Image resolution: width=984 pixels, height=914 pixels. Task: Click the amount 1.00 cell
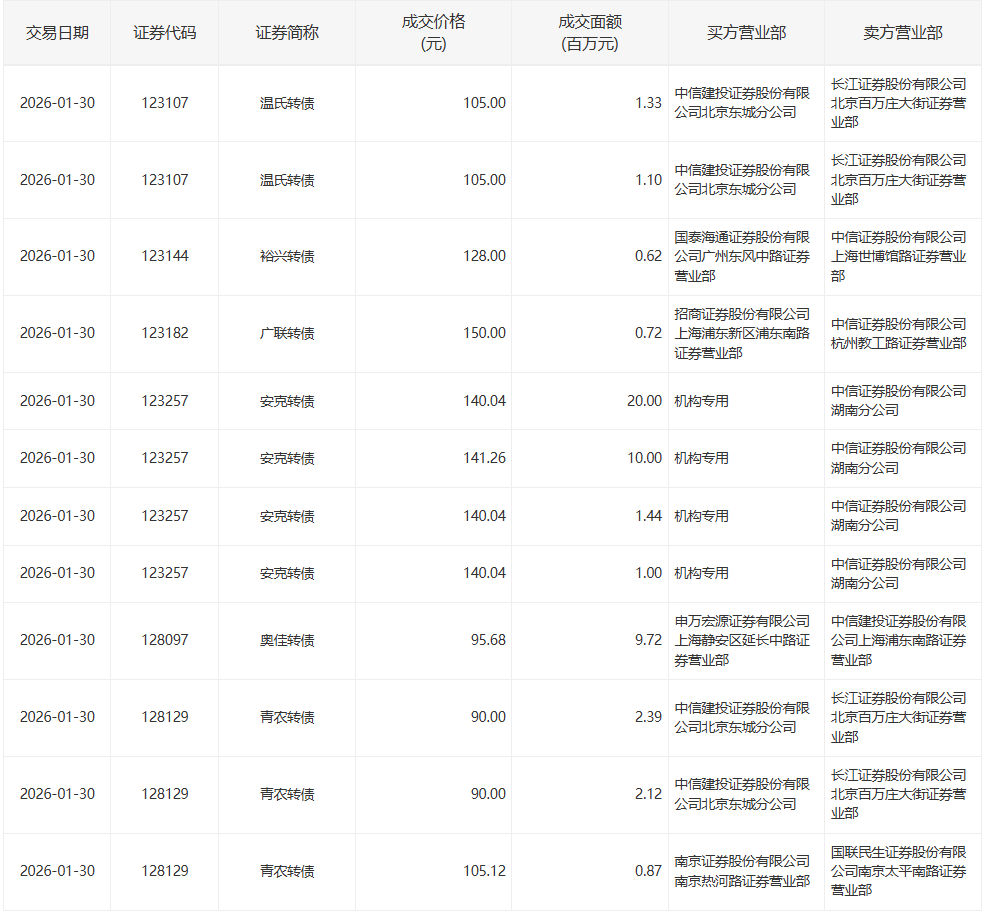(590, 573)
